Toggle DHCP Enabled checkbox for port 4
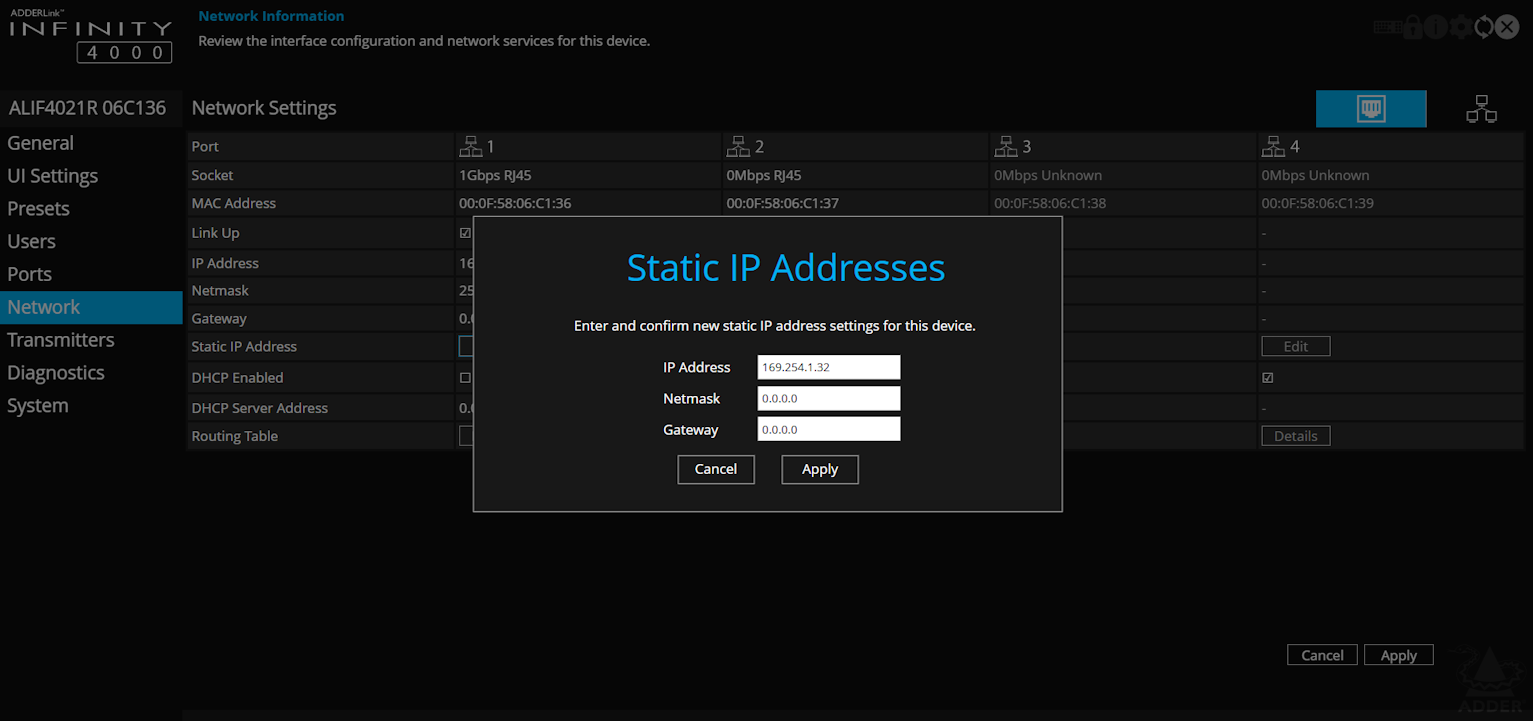 [1268, 378]
